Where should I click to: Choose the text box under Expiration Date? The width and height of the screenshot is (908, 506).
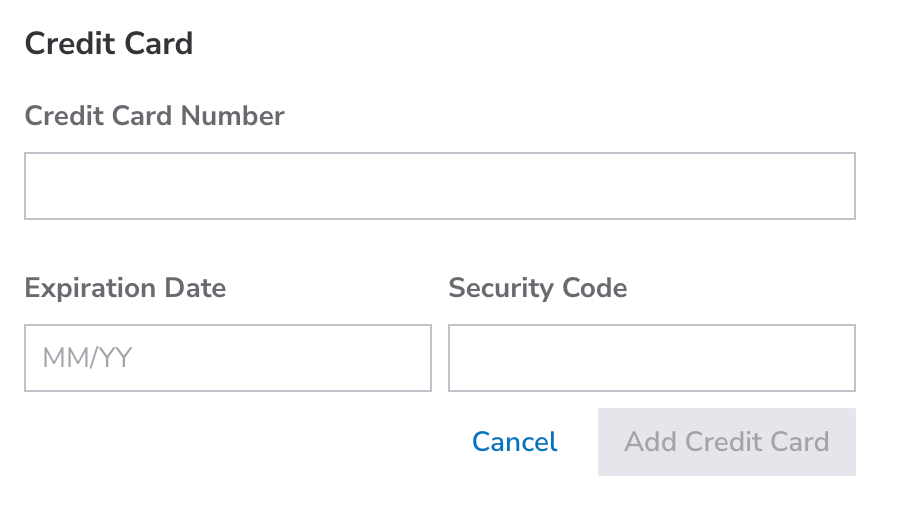(x=227, y=358)
